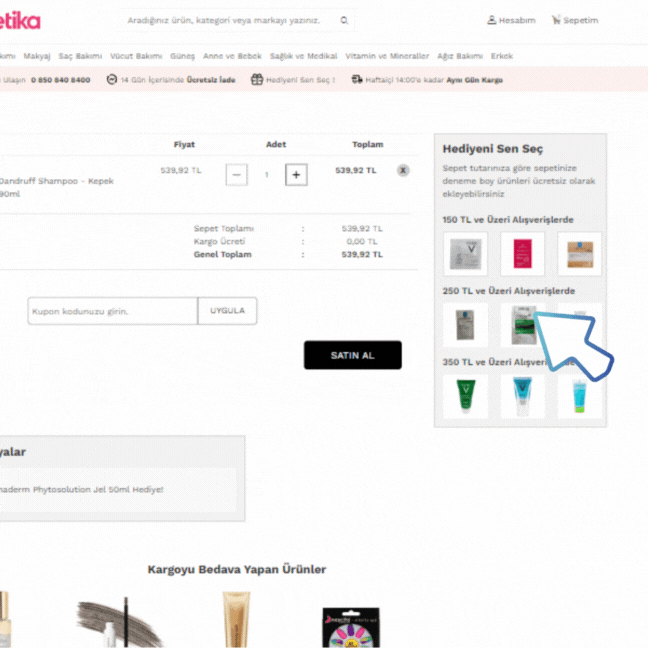Apply coupon with UYGULA button
The width and height of the screenshot is (648, 648).
(x=227, y=311)
